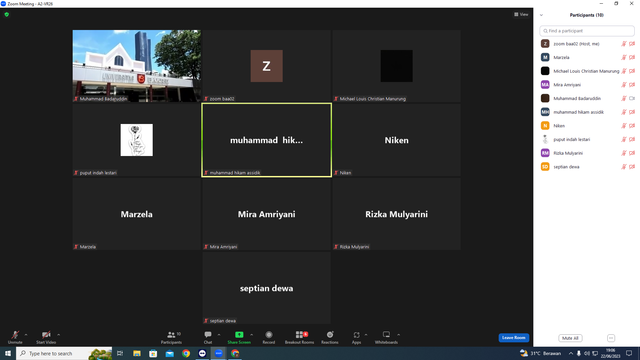This screenshot has height=360, width=640.
Task: Open the Chat panel icon
Action: click(208, 335)
